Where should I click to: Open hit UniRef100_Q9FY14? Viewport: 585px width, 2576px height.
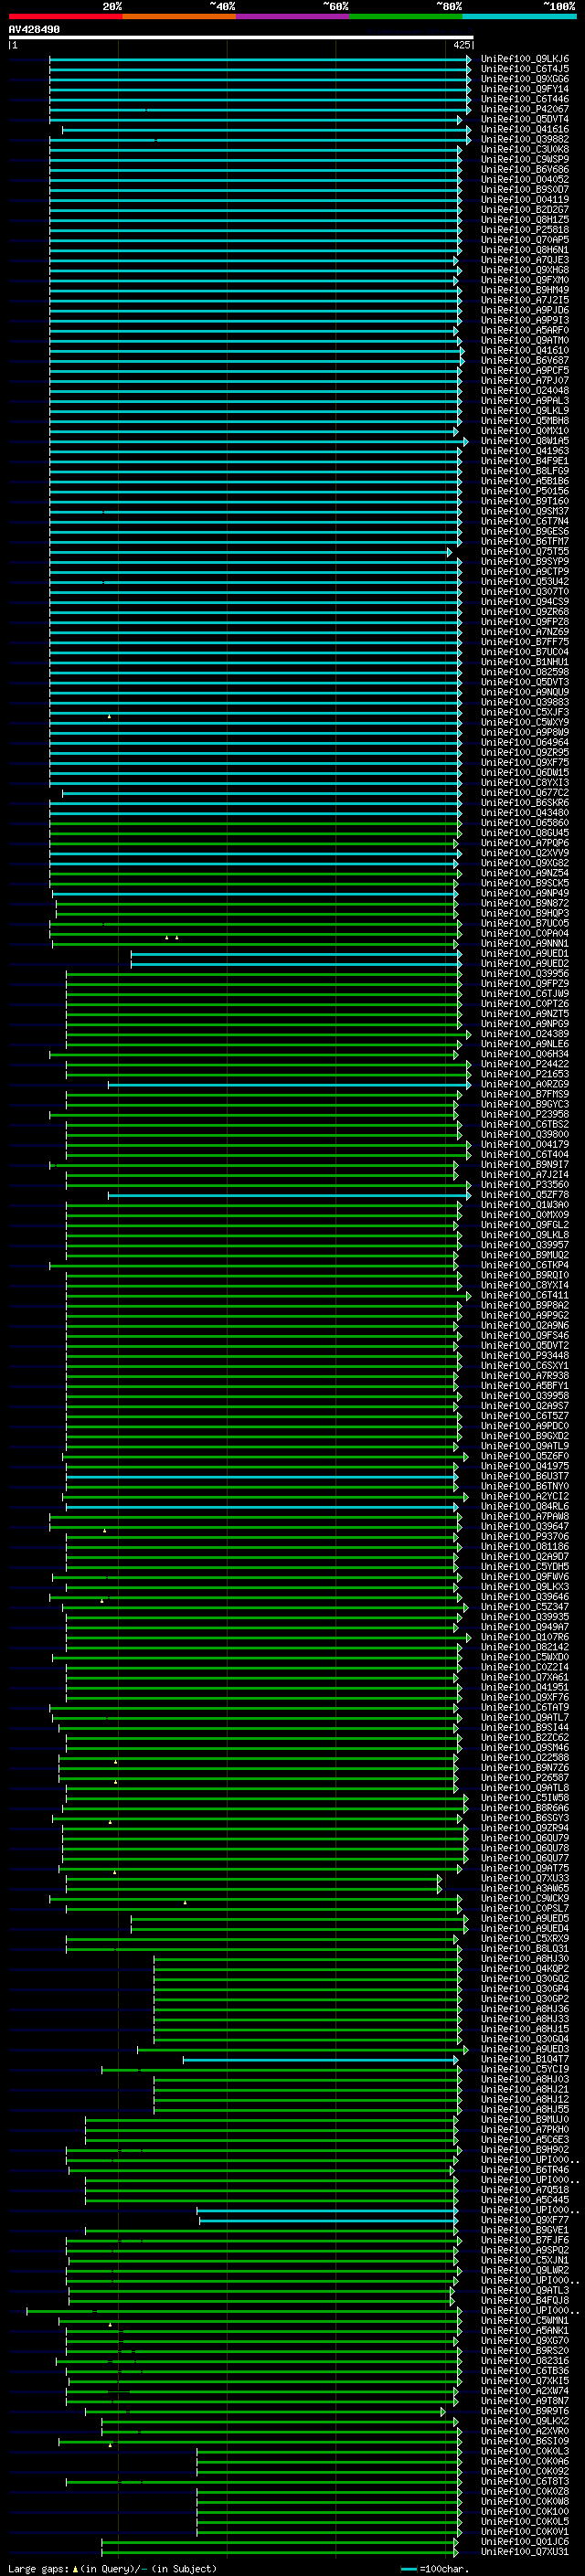525,89
